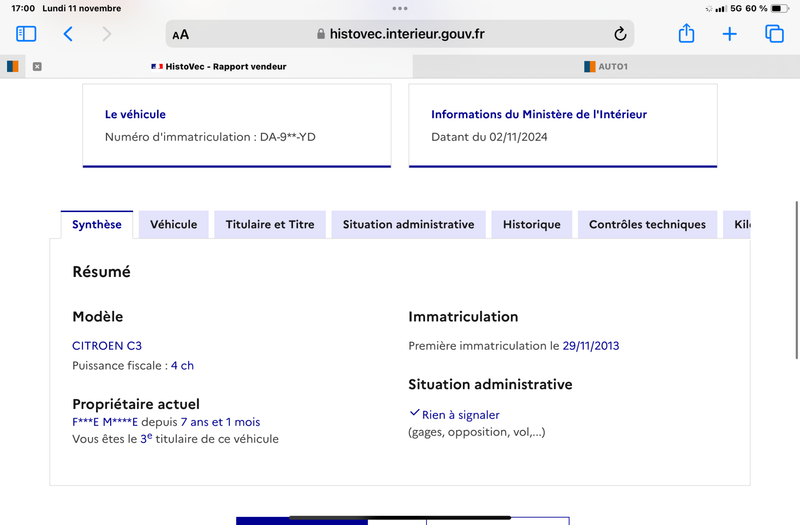Go forward with the greyed arrow
This screenshot has height=525, width=800.
pyautogui.click(x=106, y=34)
